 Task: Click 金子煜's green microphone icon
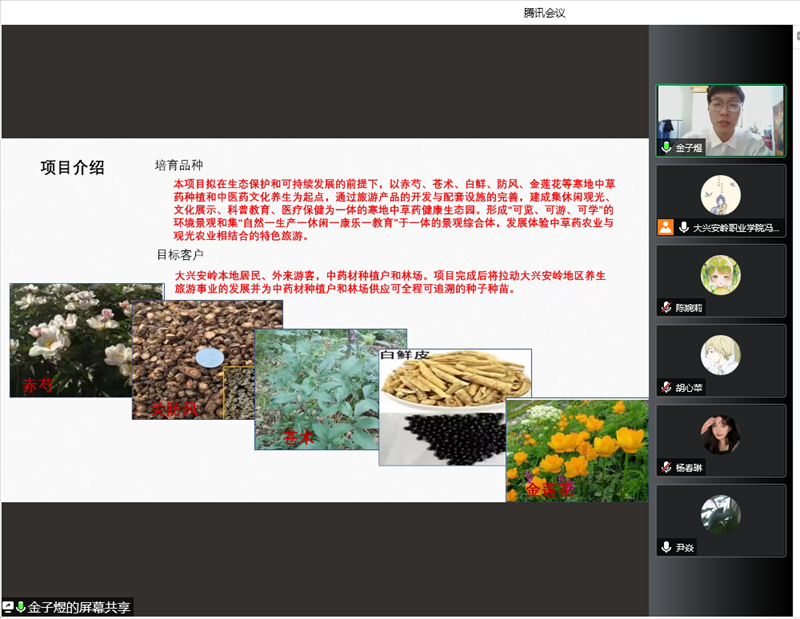(x=666, y=147)
